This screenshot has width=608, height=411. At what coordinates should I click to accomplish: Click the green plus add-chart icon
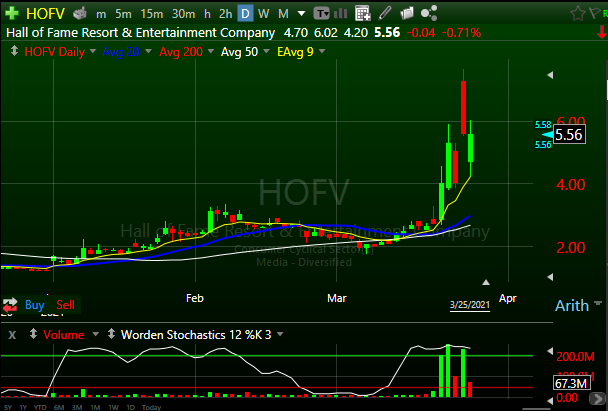[x=12, y=13]
